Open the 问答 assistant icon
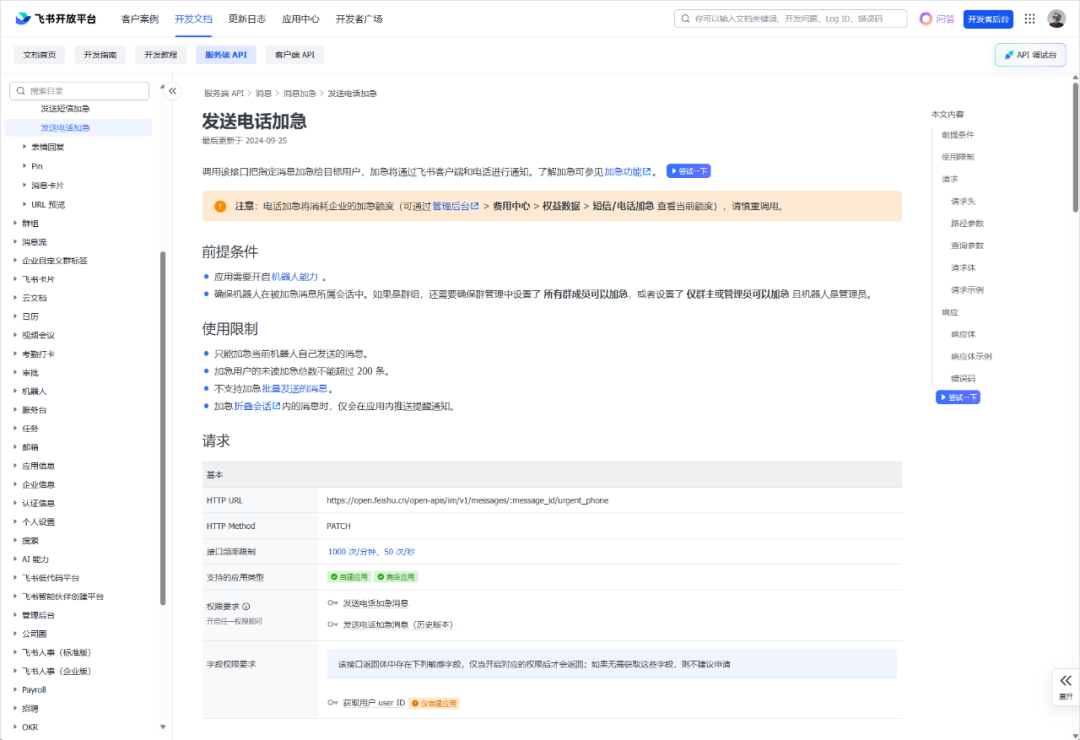This screenshot has height=740, width=1080. (x=926, y=18)
